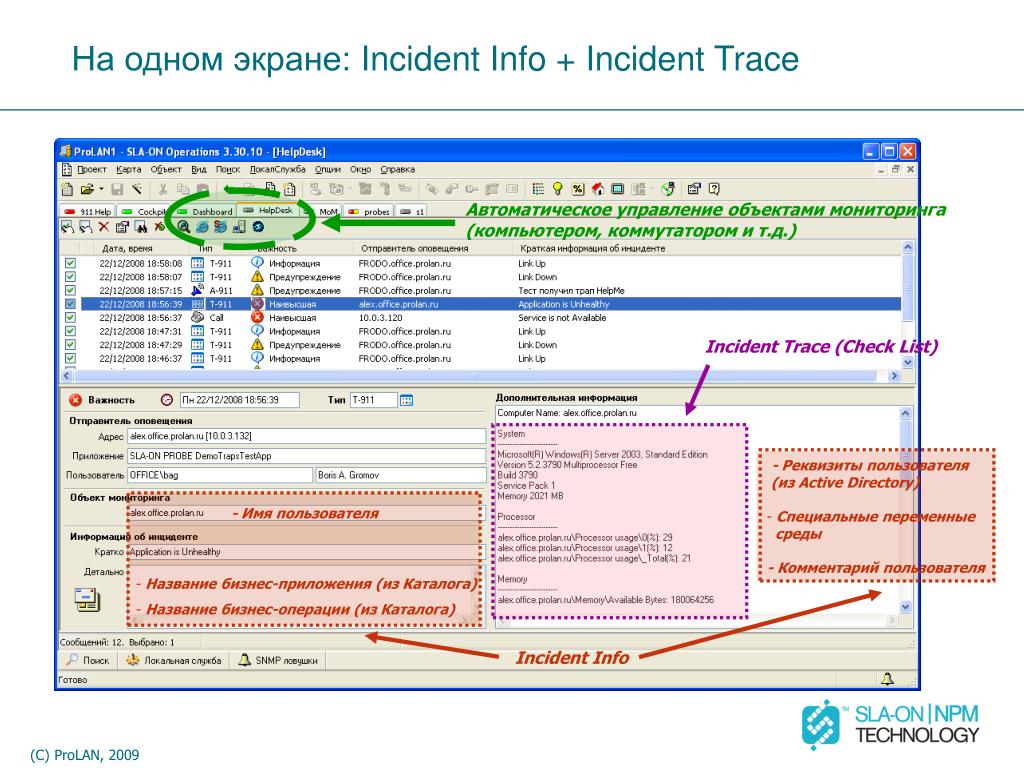Click the email envelopes icon under Детально
The height and width of the screenshot is (768, 1024).
pyautogui.click(x=87, y=600)
